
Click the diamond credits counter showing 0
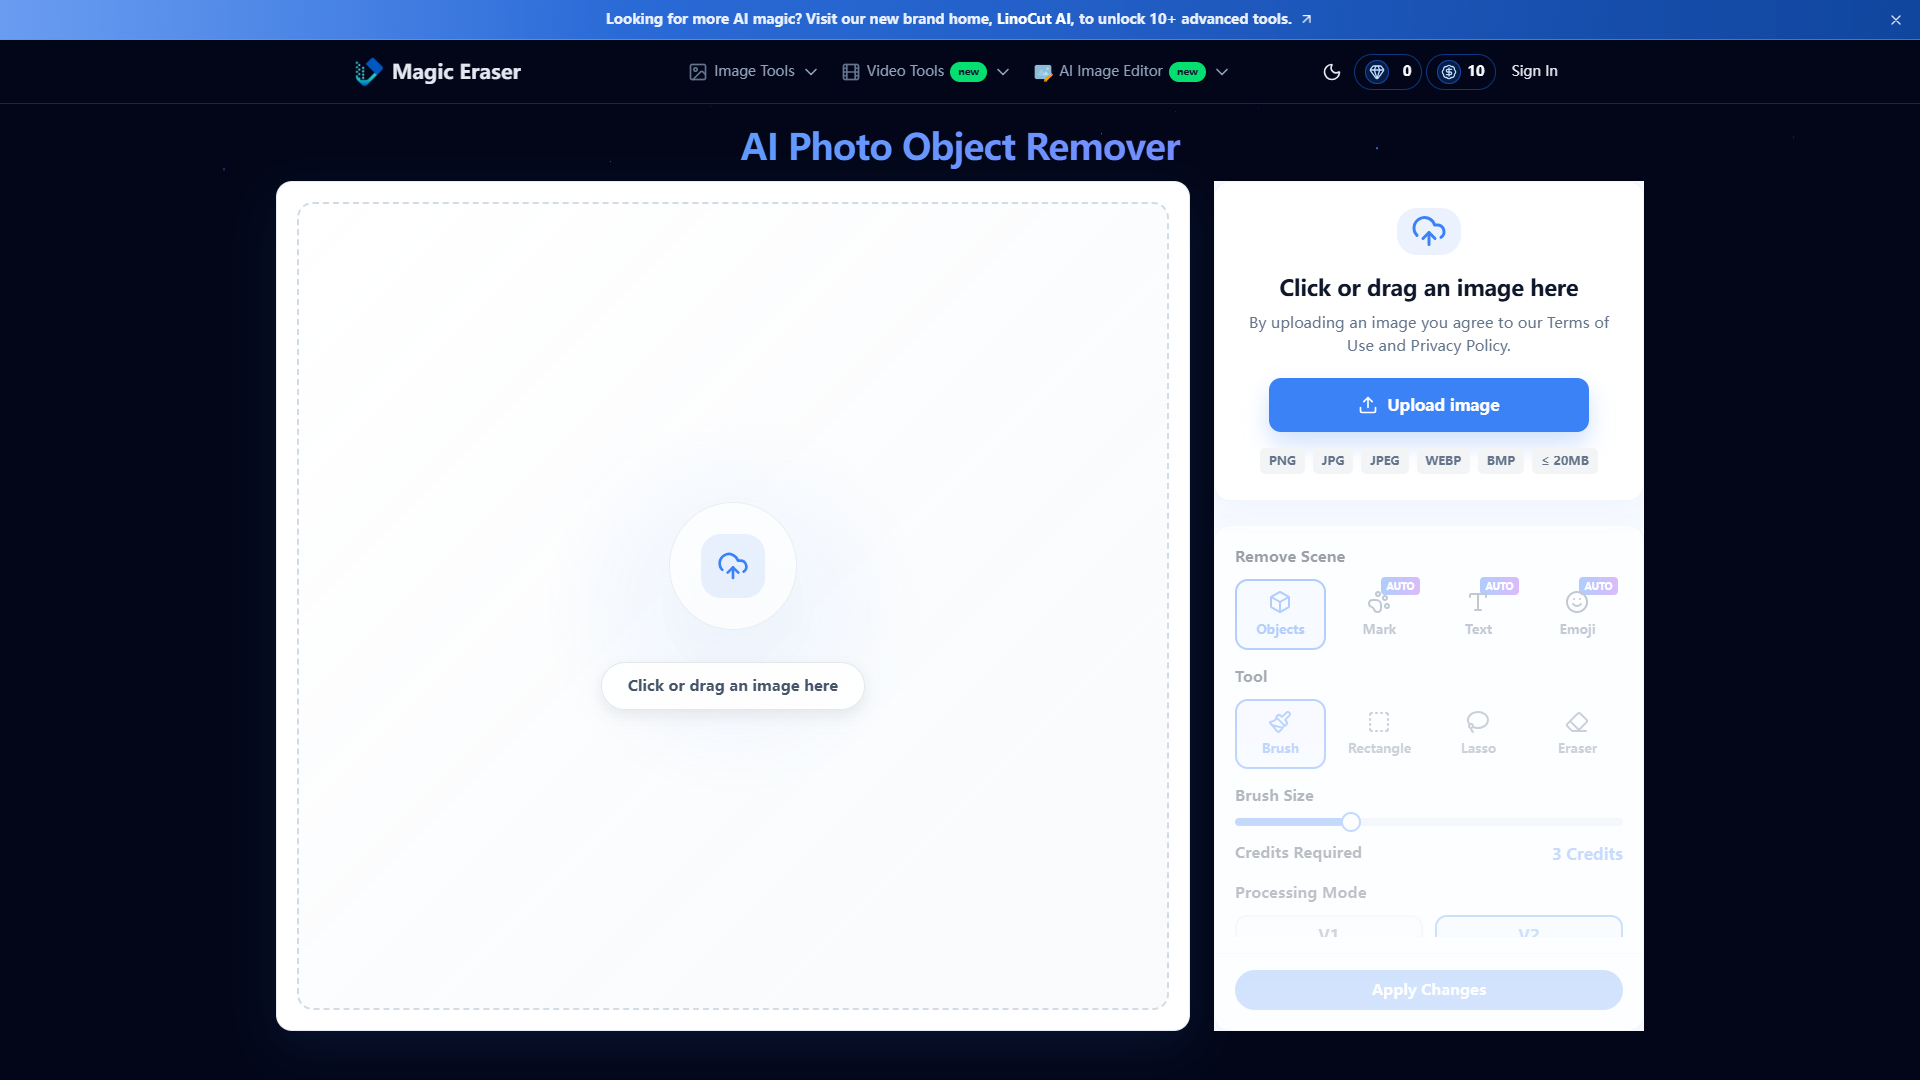(1388, 71)
